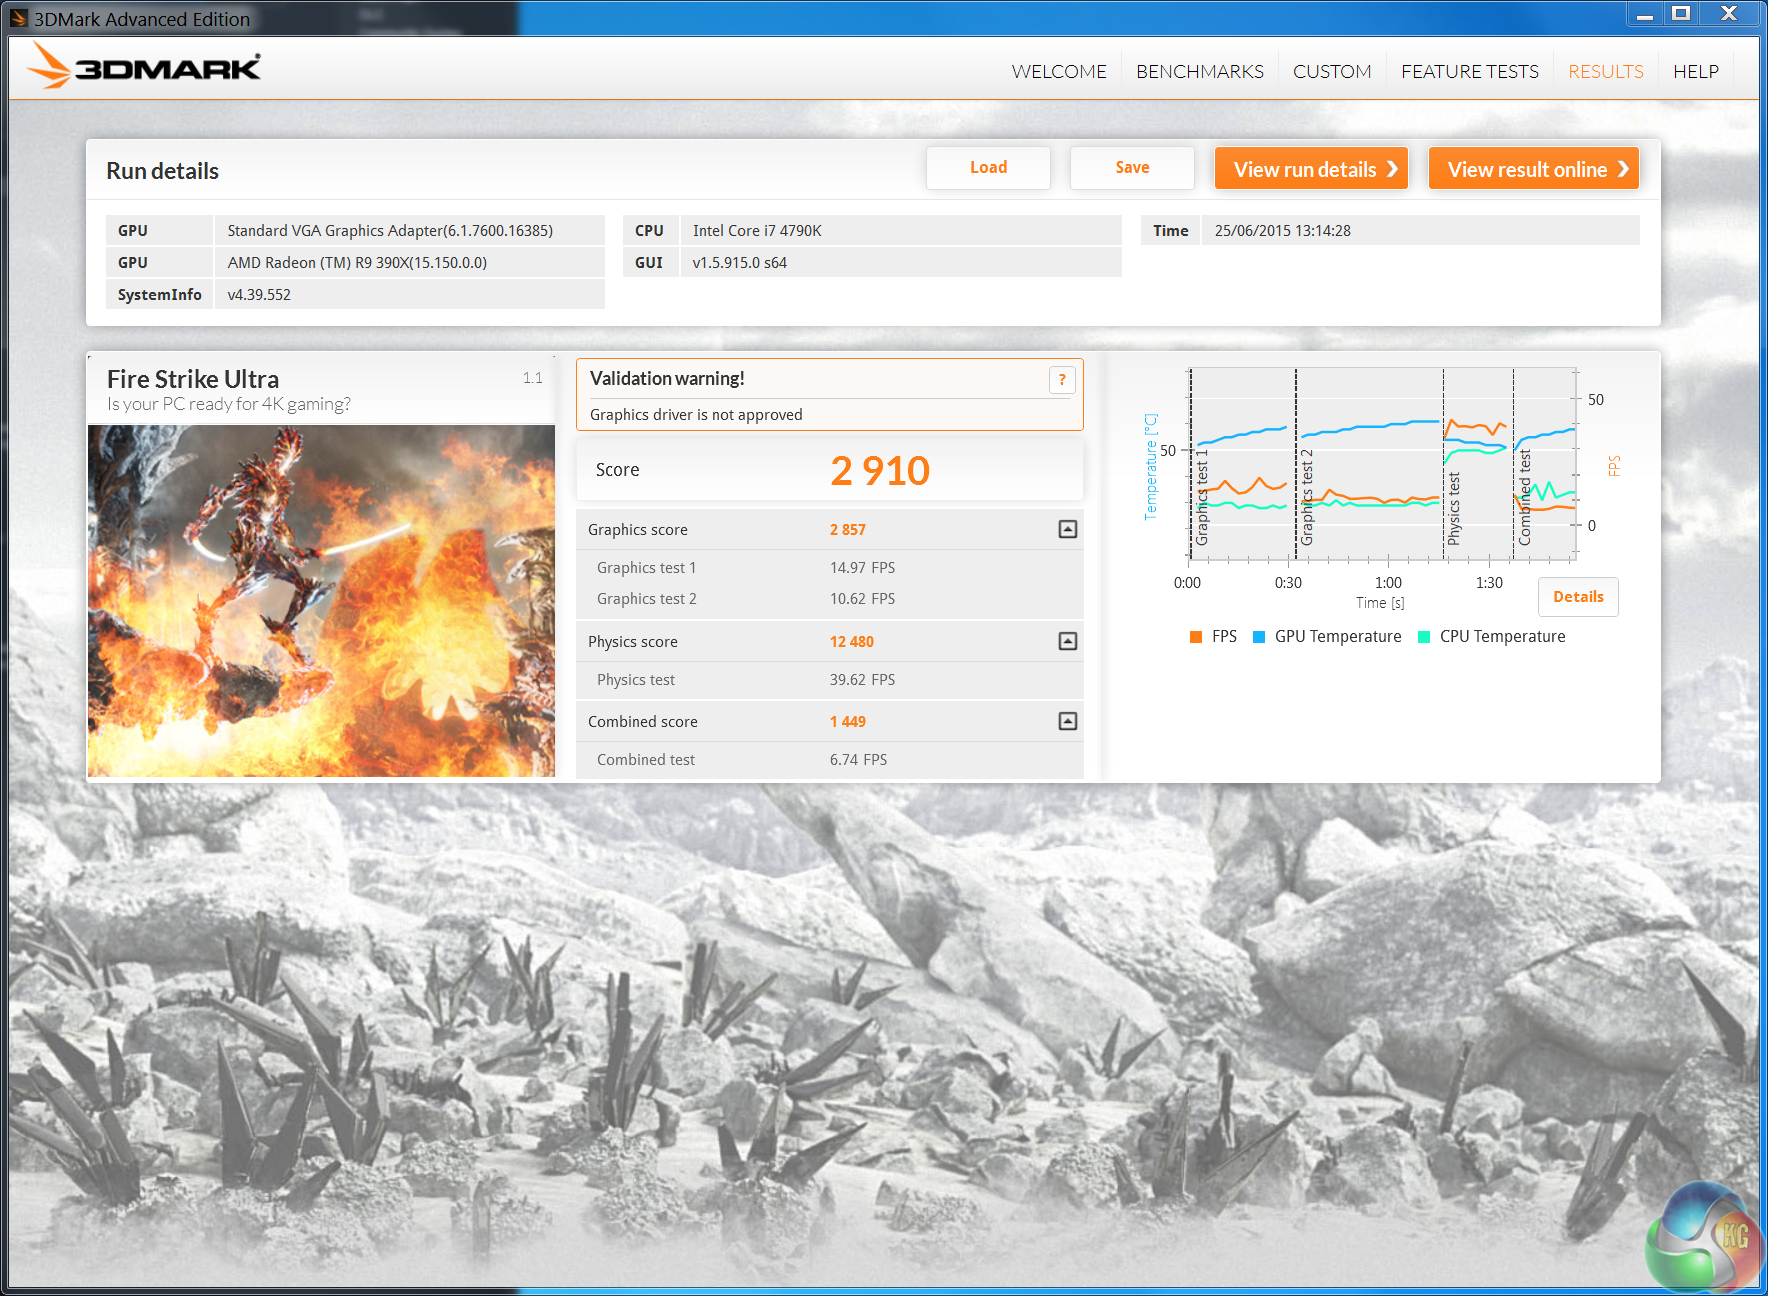Click the Fire Strike Ultra thumbnail image
This screenshot has height=1296, width=1768.
point(321,600)
